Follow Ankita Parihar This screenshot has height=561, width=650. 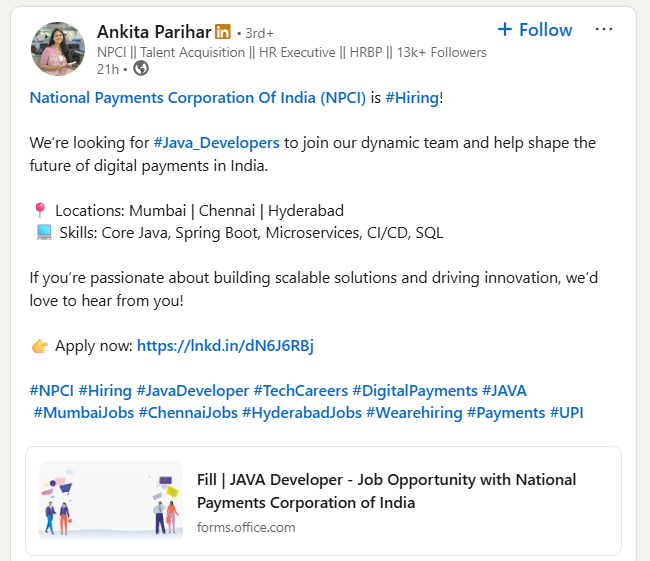(535, 30)
